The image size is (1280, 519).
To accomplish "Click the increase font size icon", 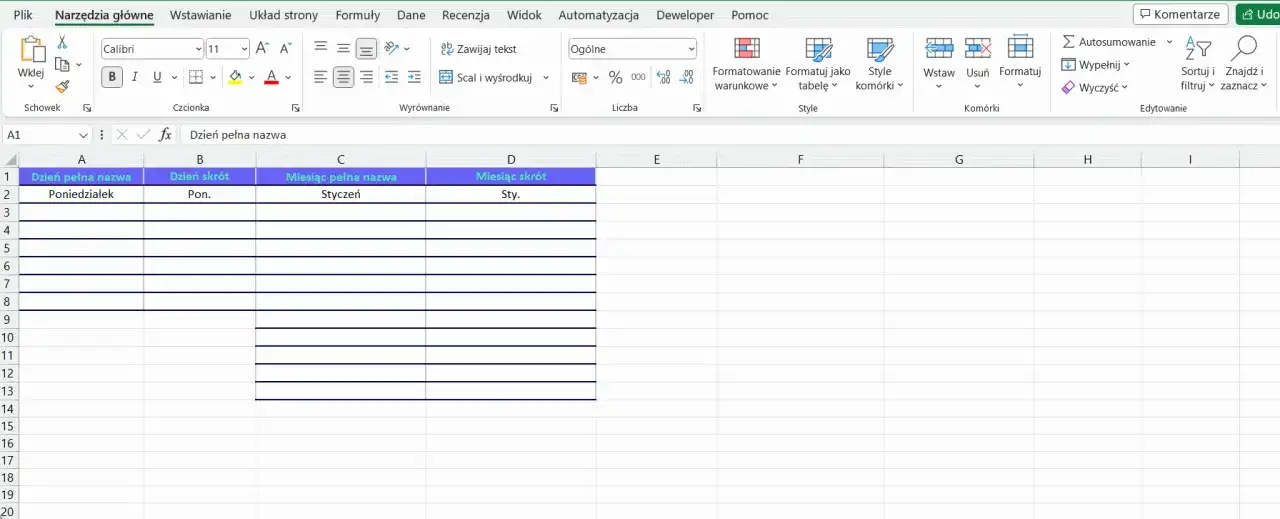I will pos(262,48).
